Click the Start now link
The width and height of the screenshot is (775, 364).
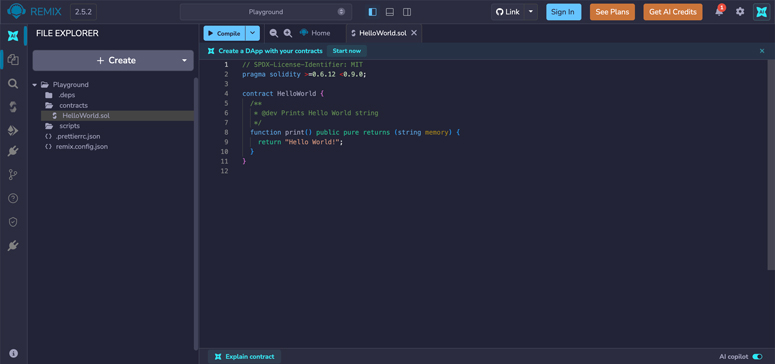(x=346, y=51)
